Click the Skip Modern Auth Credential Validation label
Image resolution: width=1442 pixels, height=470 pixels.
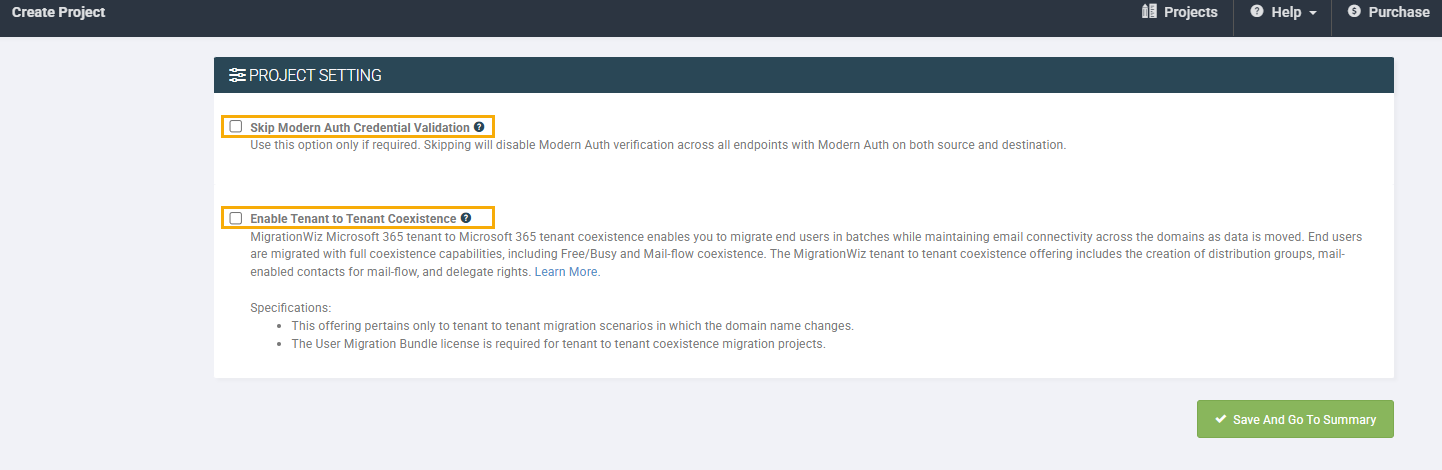point(360,128)
